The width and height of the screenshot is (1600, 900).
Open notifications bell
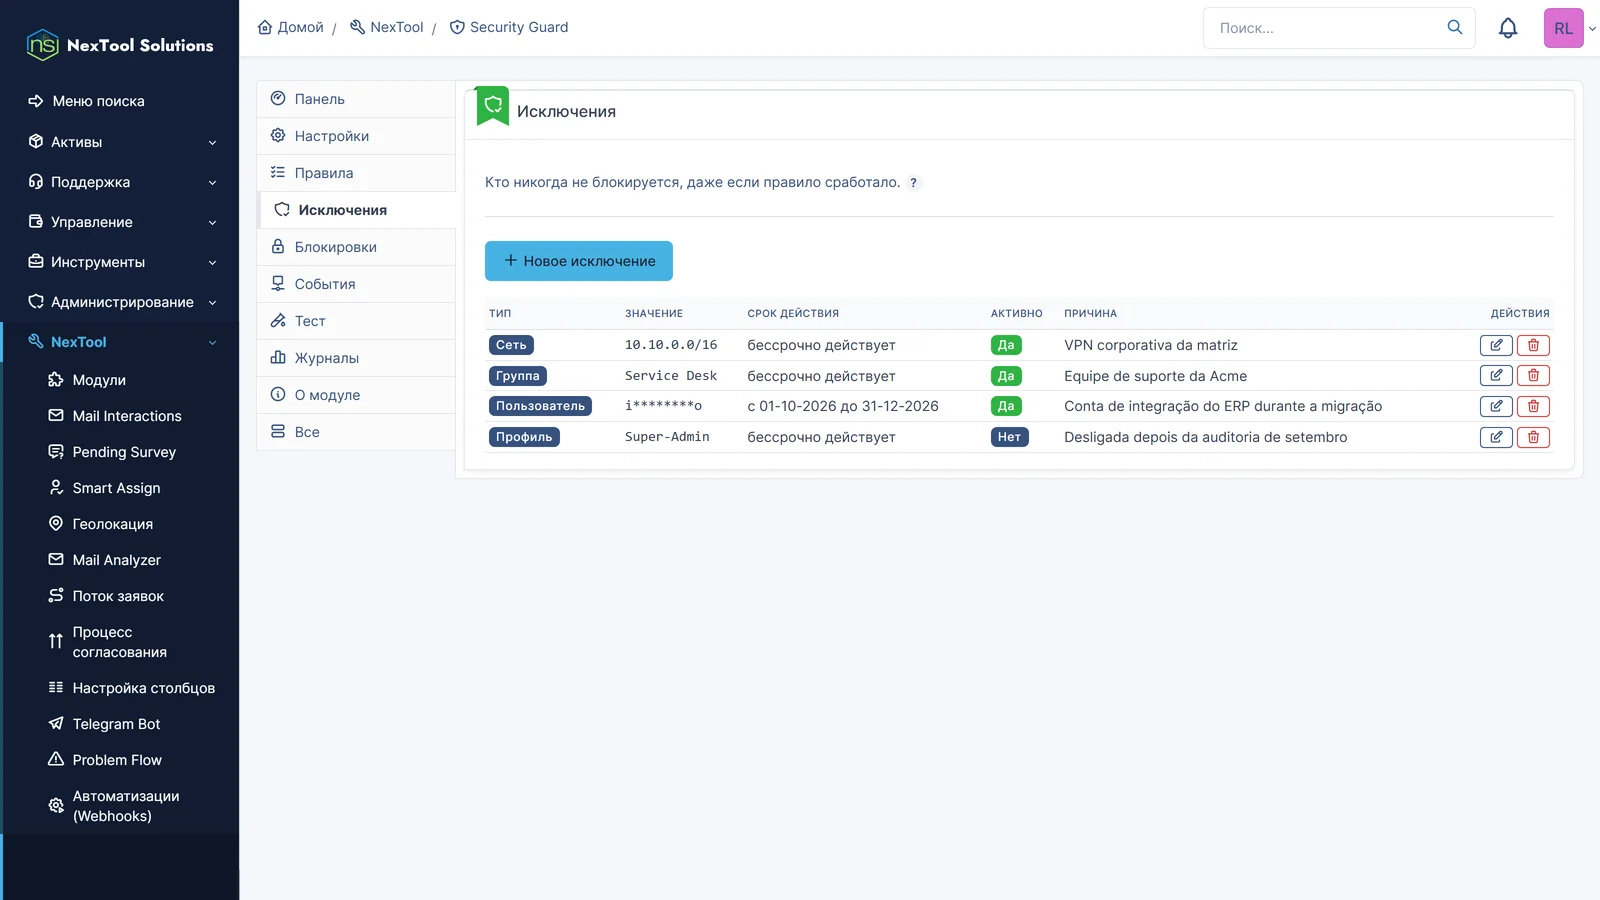click(x=1508, y=28)
